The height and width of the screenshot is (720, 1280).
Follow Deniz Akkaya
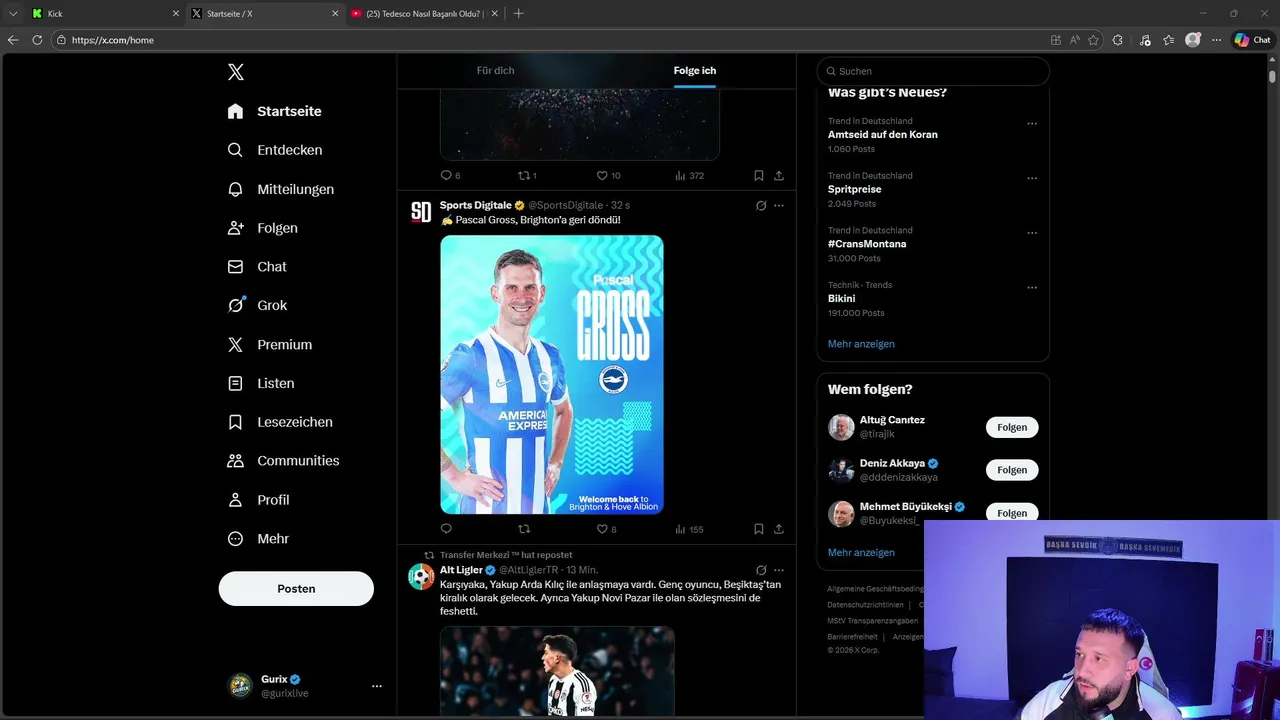click(x=1012, y=470)
